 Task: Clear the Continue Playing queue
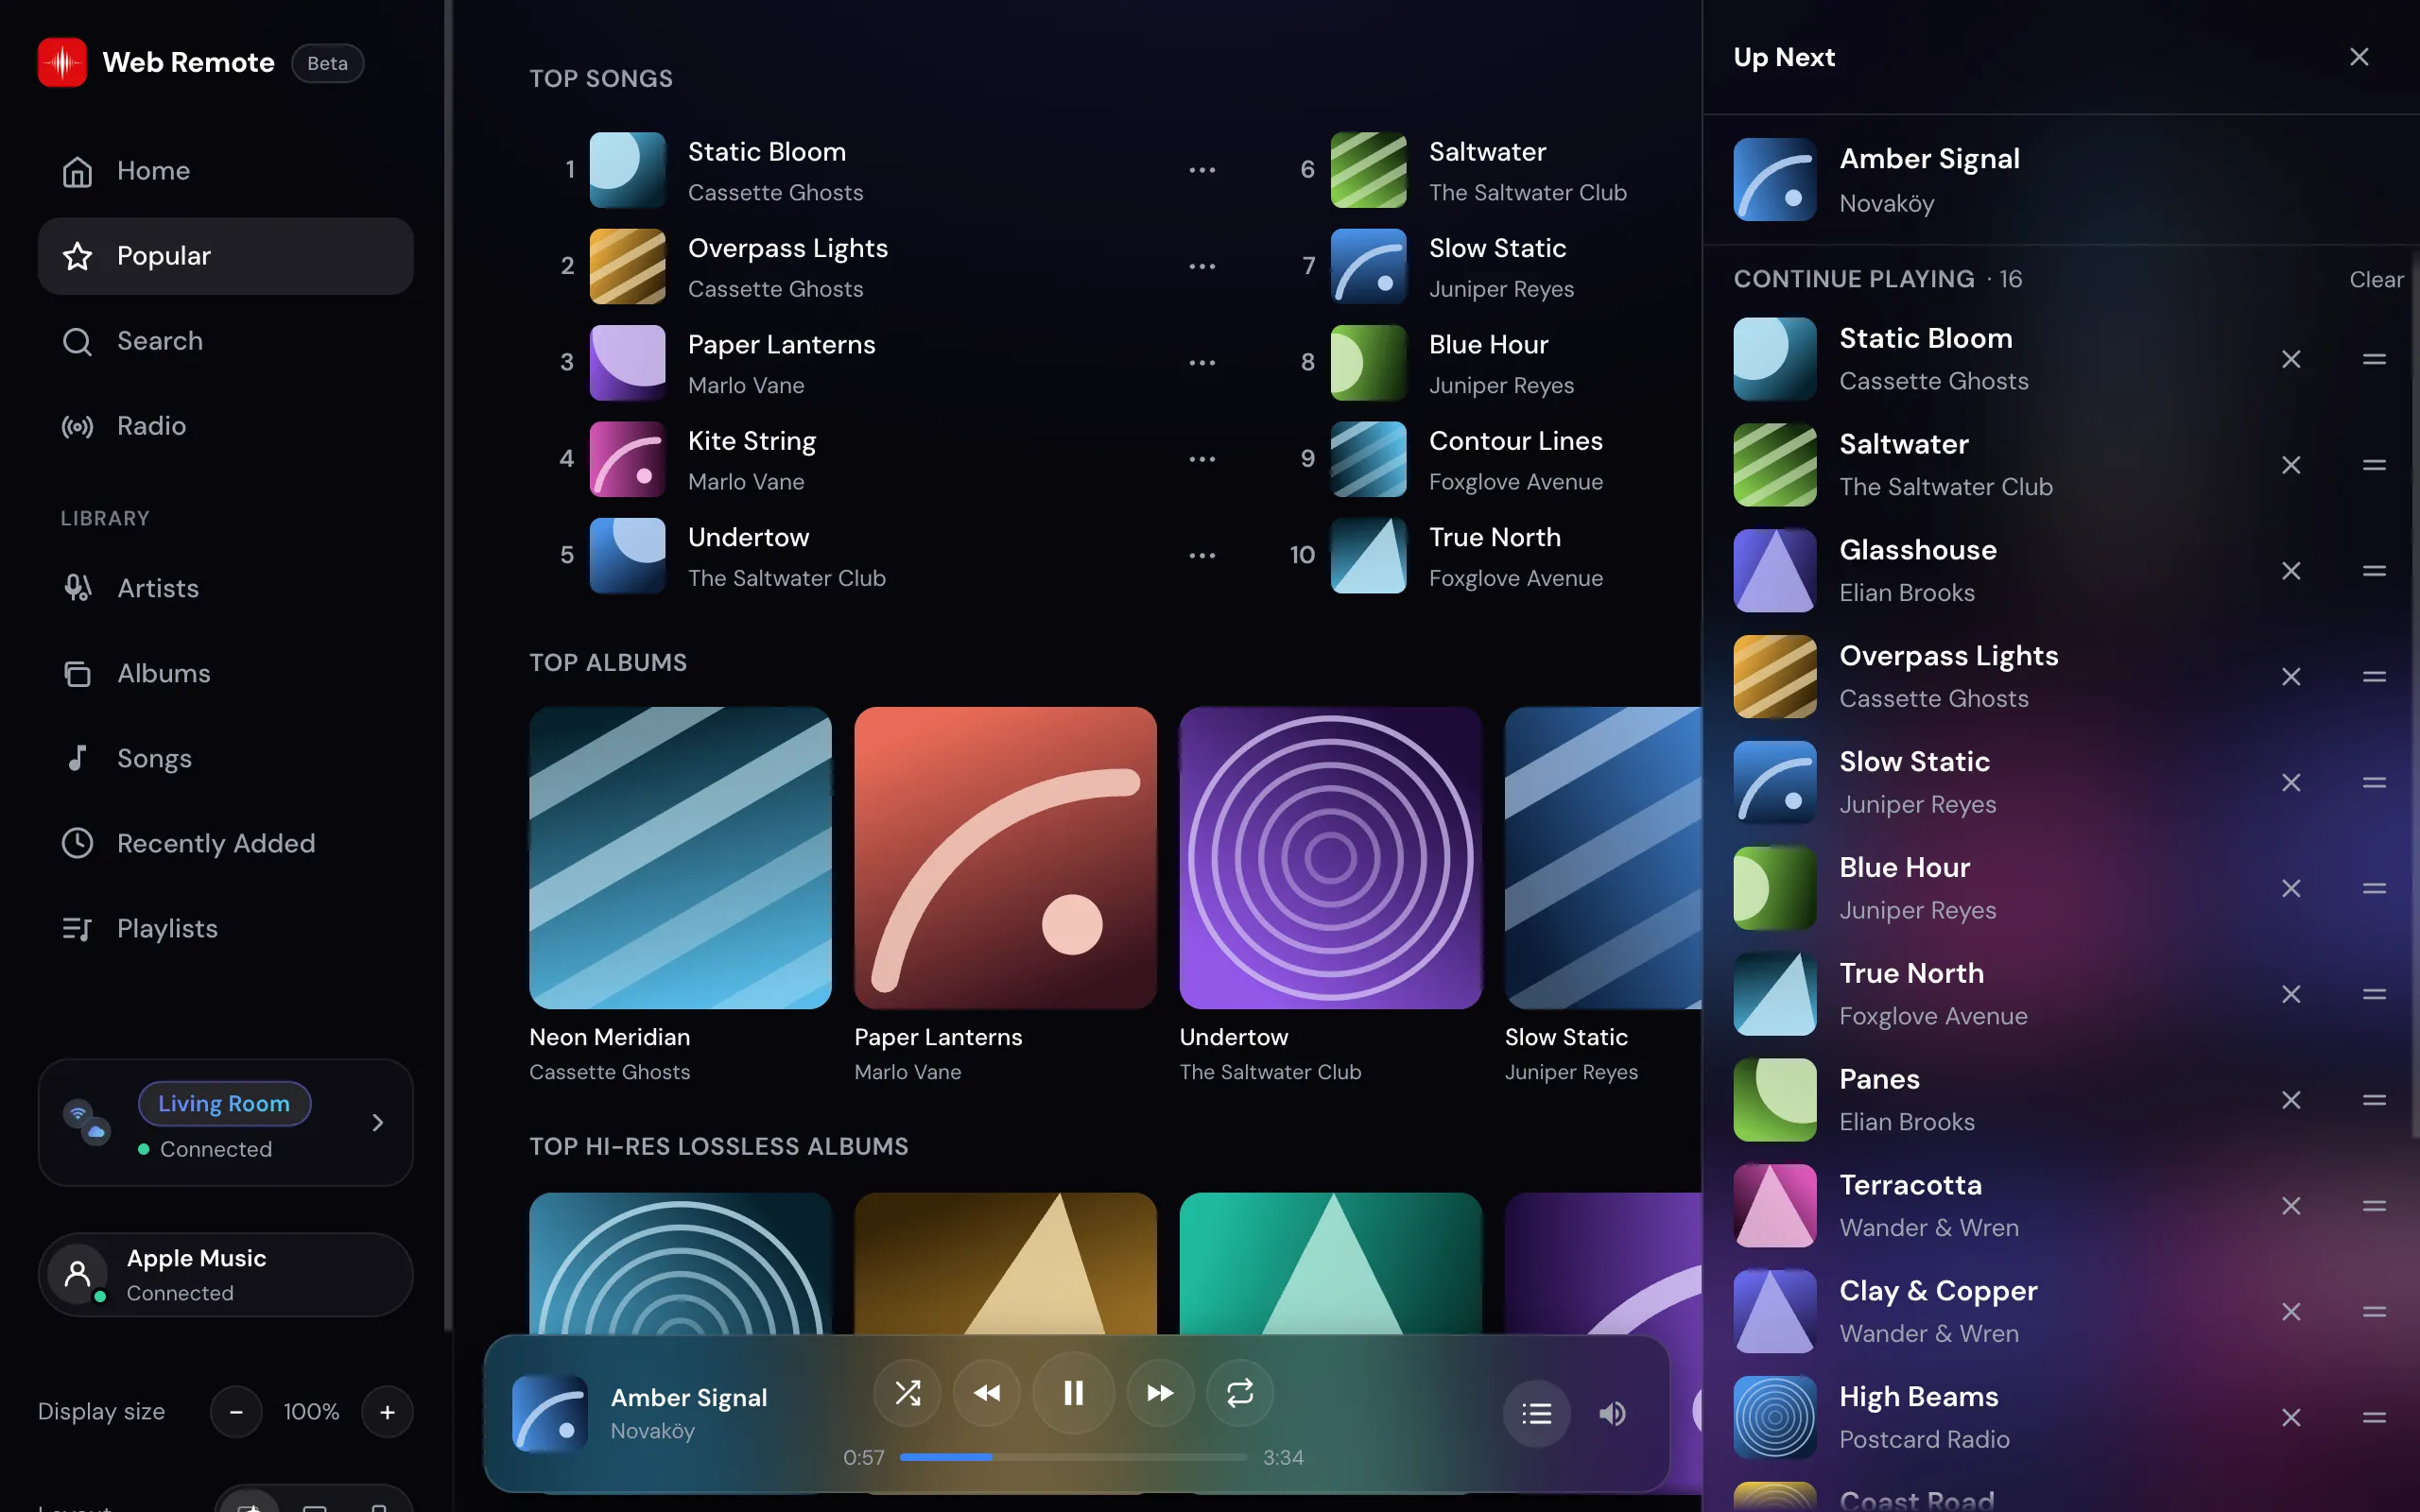click(x=2376, y=280)
